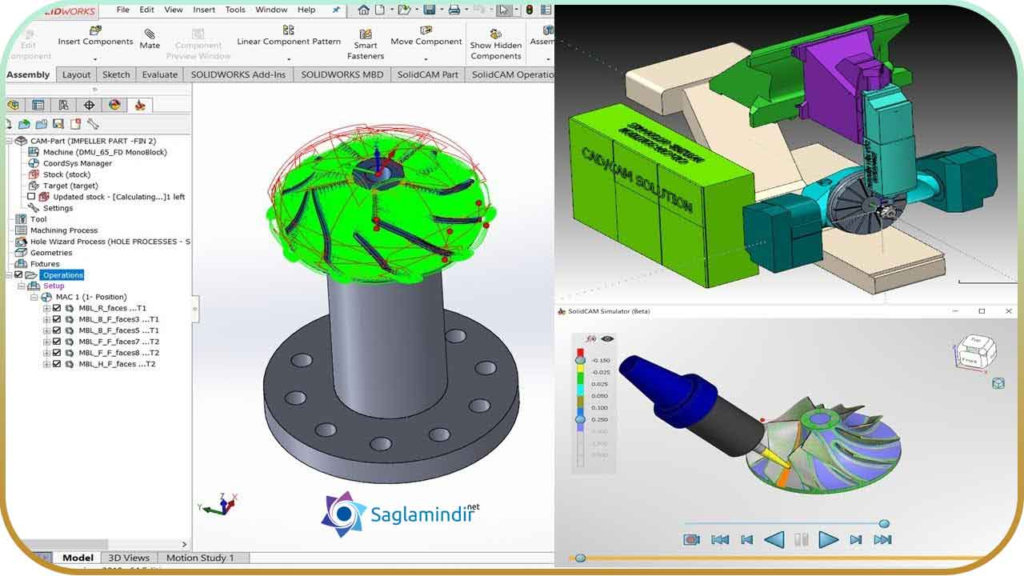Expand the MBL_F_F_faces7 operation node

click(x=46, y=342)
